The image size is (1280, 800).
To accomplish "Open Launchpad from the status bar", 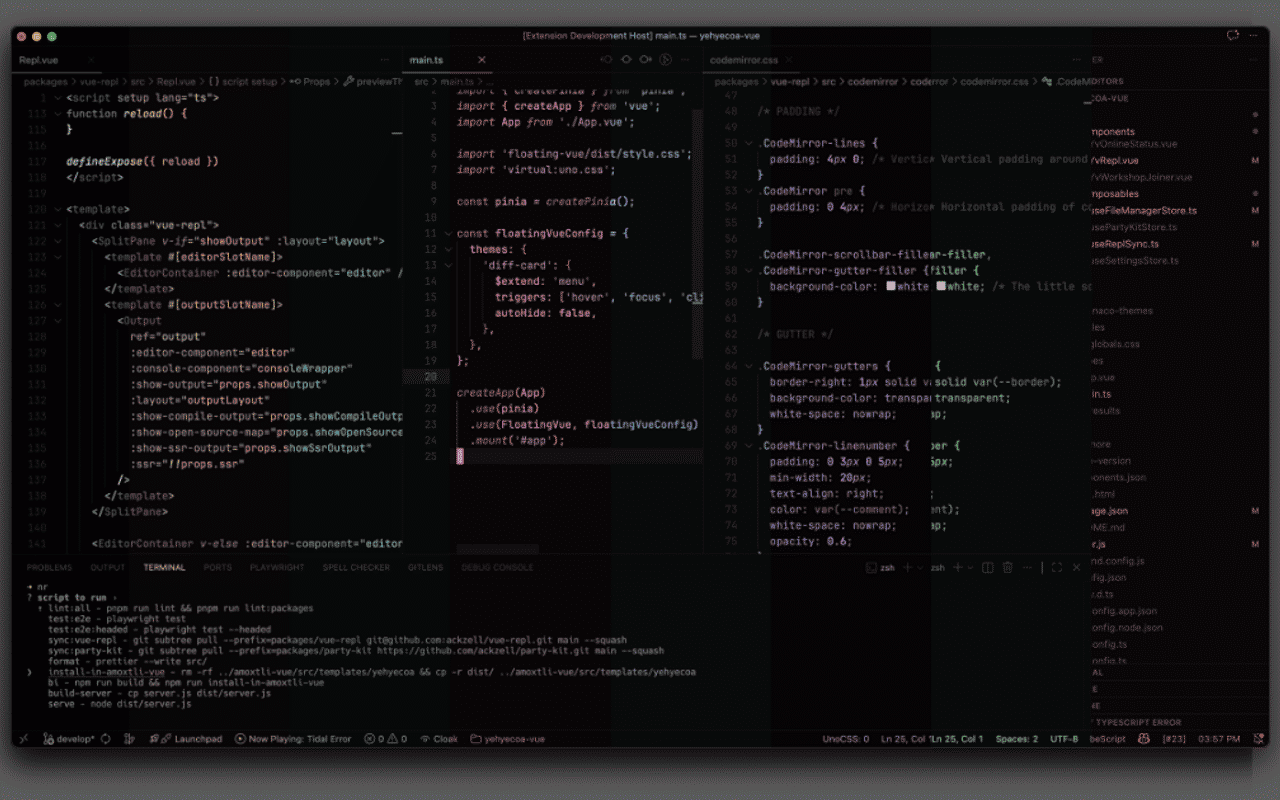I will point(185,739).
